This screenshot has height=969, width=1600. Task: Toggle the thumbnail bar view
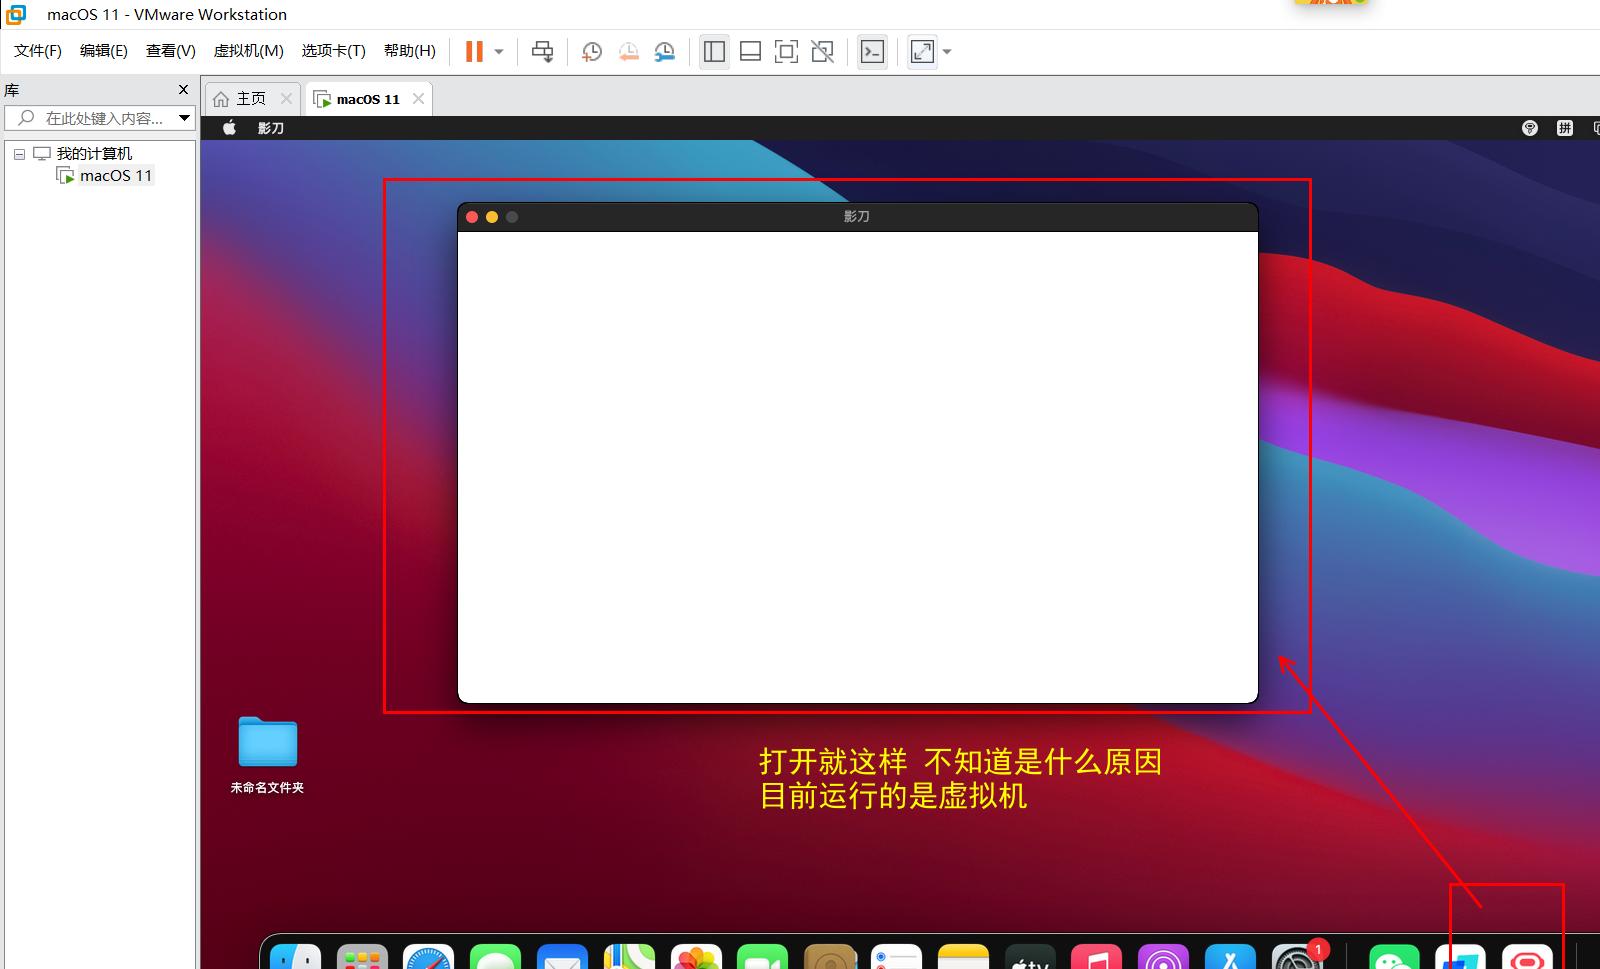click(750, 52)
